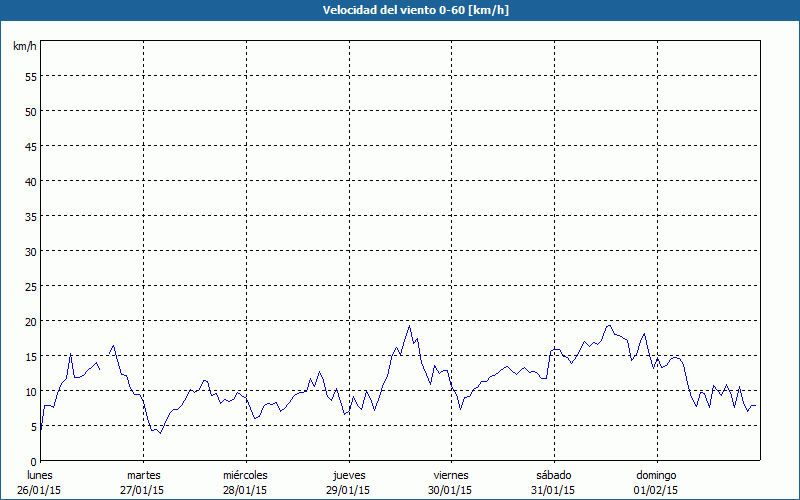
Task: Click the "viernes" day label
Action: (450, 475)
